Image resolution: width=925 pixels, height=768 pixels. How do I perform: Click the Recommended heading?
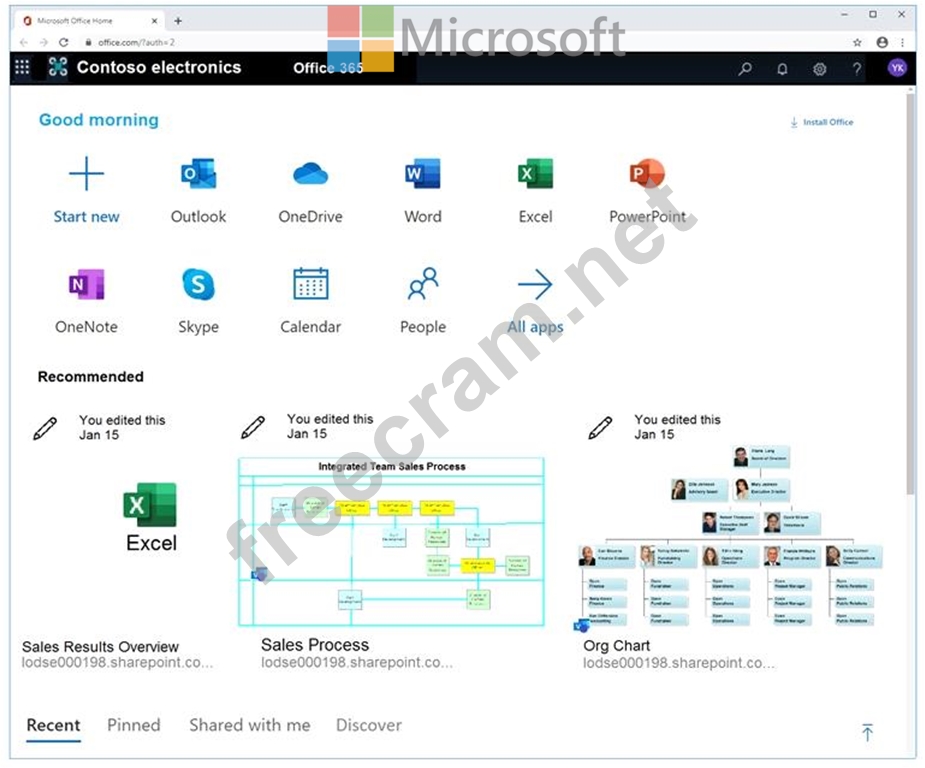click(91, 376)
